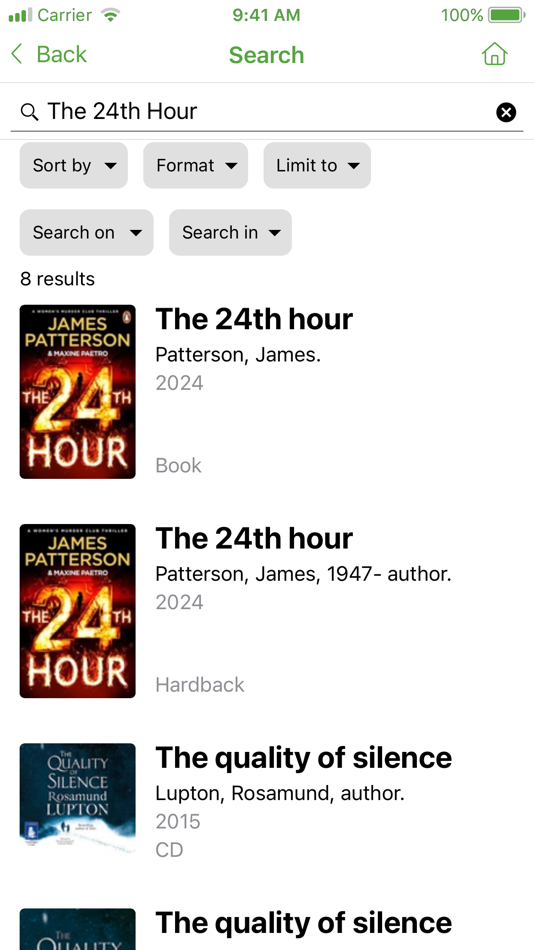Tap the Wi-Fi icon in status bar
Viewport: 534px width, 950px height.
(x=110, y=15)
